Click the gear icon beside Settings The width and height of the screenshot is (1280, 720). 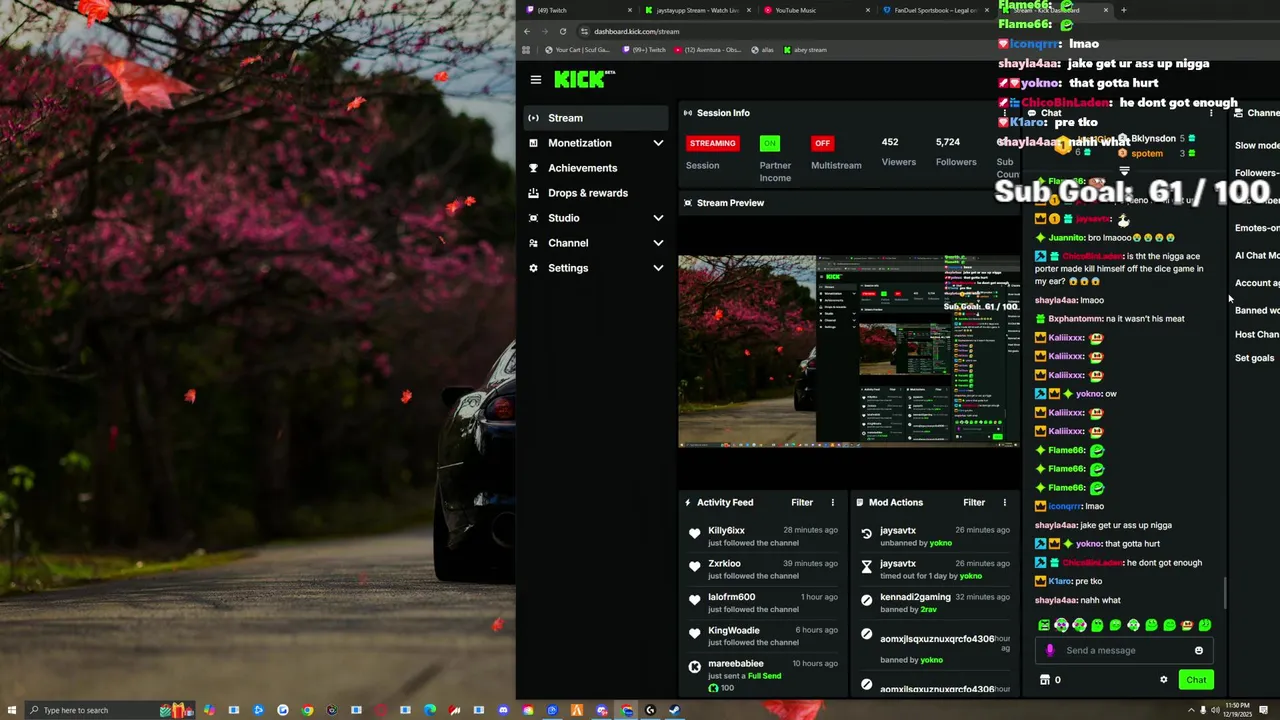(x=533, y=268)
